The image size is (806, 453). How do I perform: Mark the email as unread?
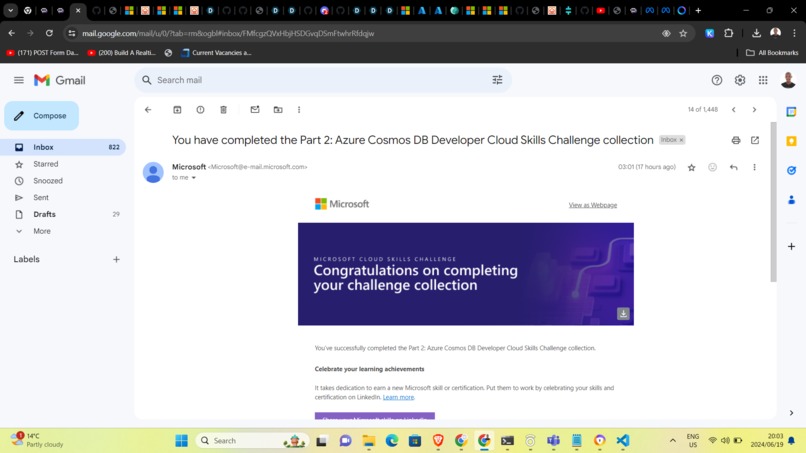coord(255,110)
